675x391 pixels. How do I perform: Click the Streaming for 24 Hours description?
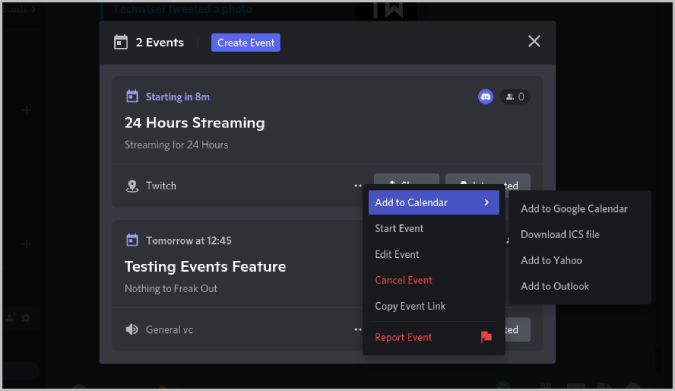click(x=176, y=145)
